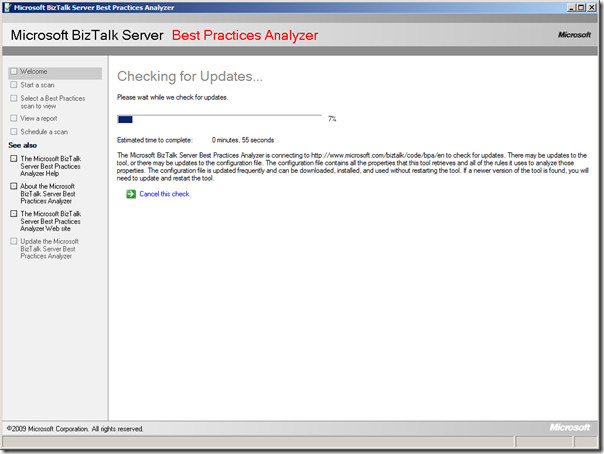Open About the Microsoft BizTalk Server link
The image size is (604, 454).
[x=48, y=194]
